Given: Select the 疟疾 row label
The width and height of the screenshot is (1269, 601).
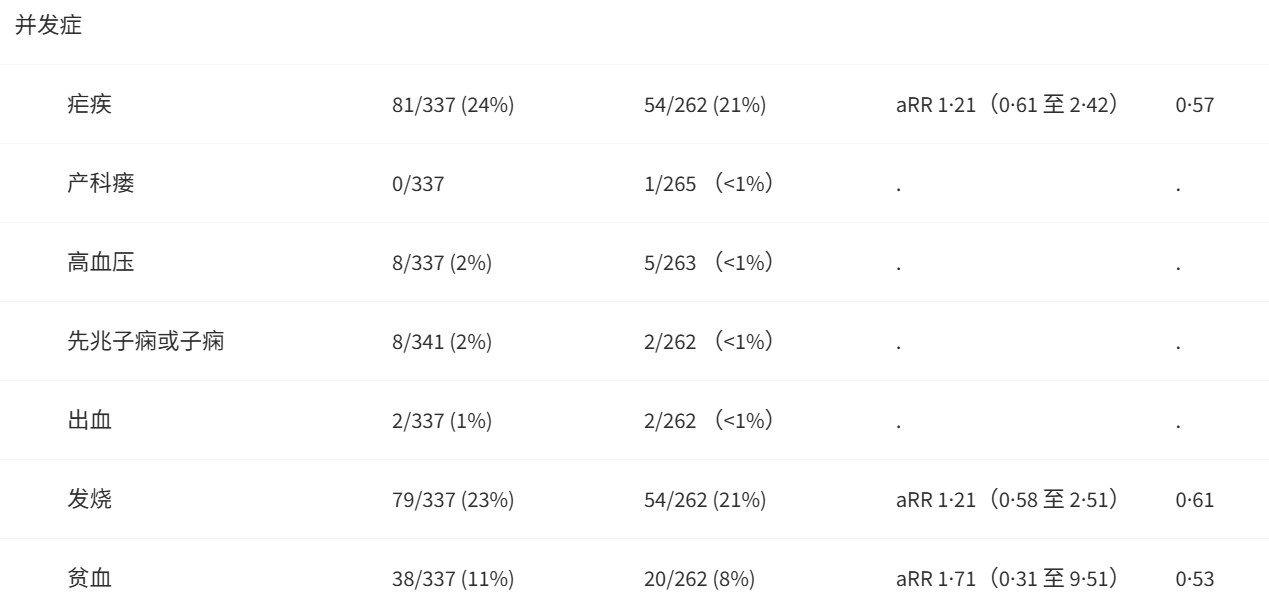Looking at the screenshot, I should (x=89, y=105).
